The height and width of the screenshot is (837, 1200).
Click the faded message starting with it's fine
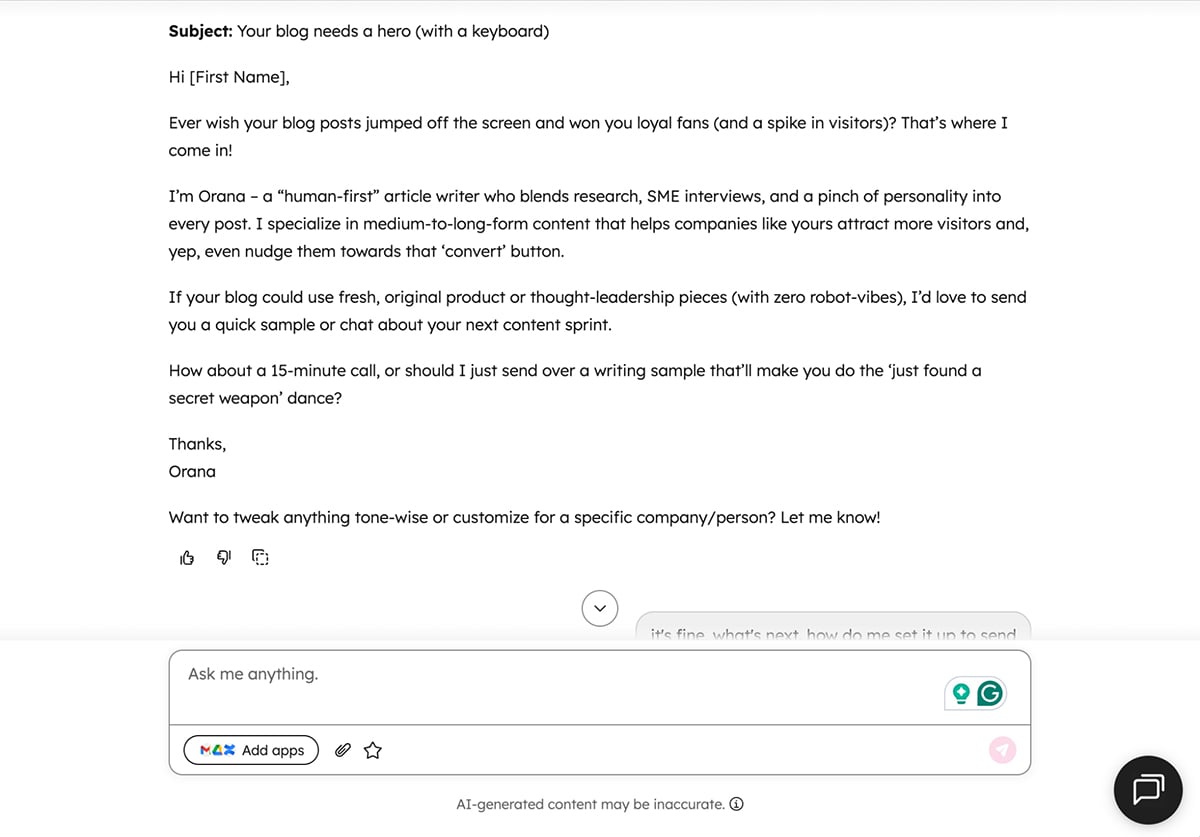[x=832, y=633]
